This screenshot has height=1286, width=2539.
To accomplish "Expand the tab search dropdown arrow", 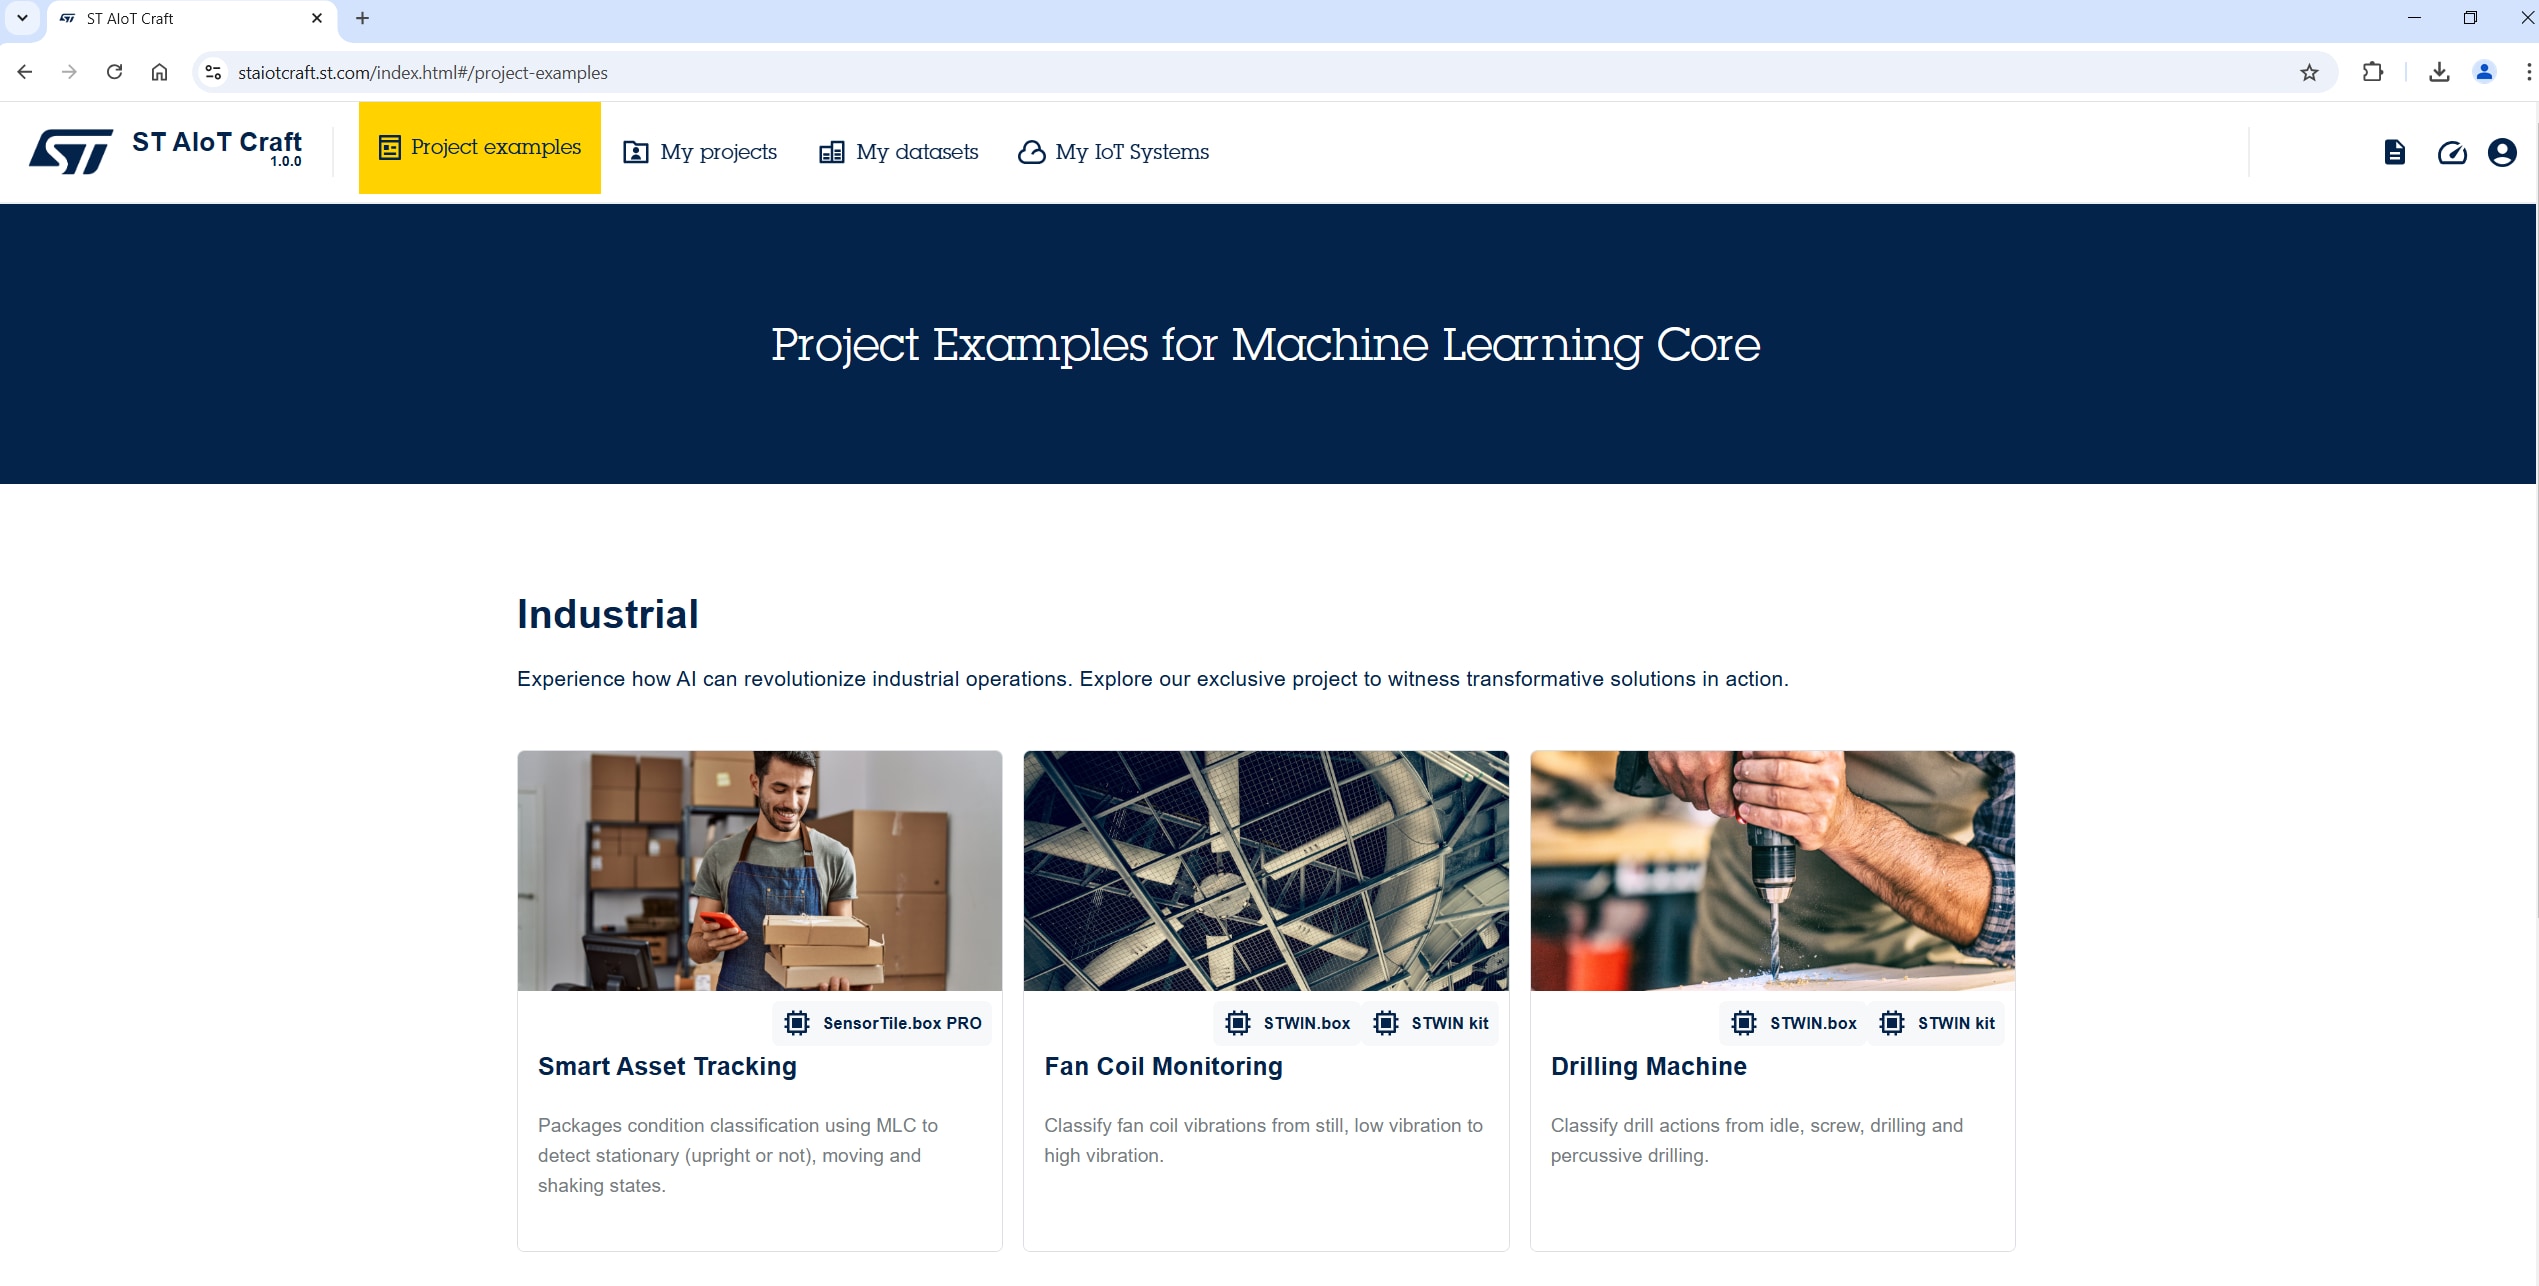I will (22, 18).
